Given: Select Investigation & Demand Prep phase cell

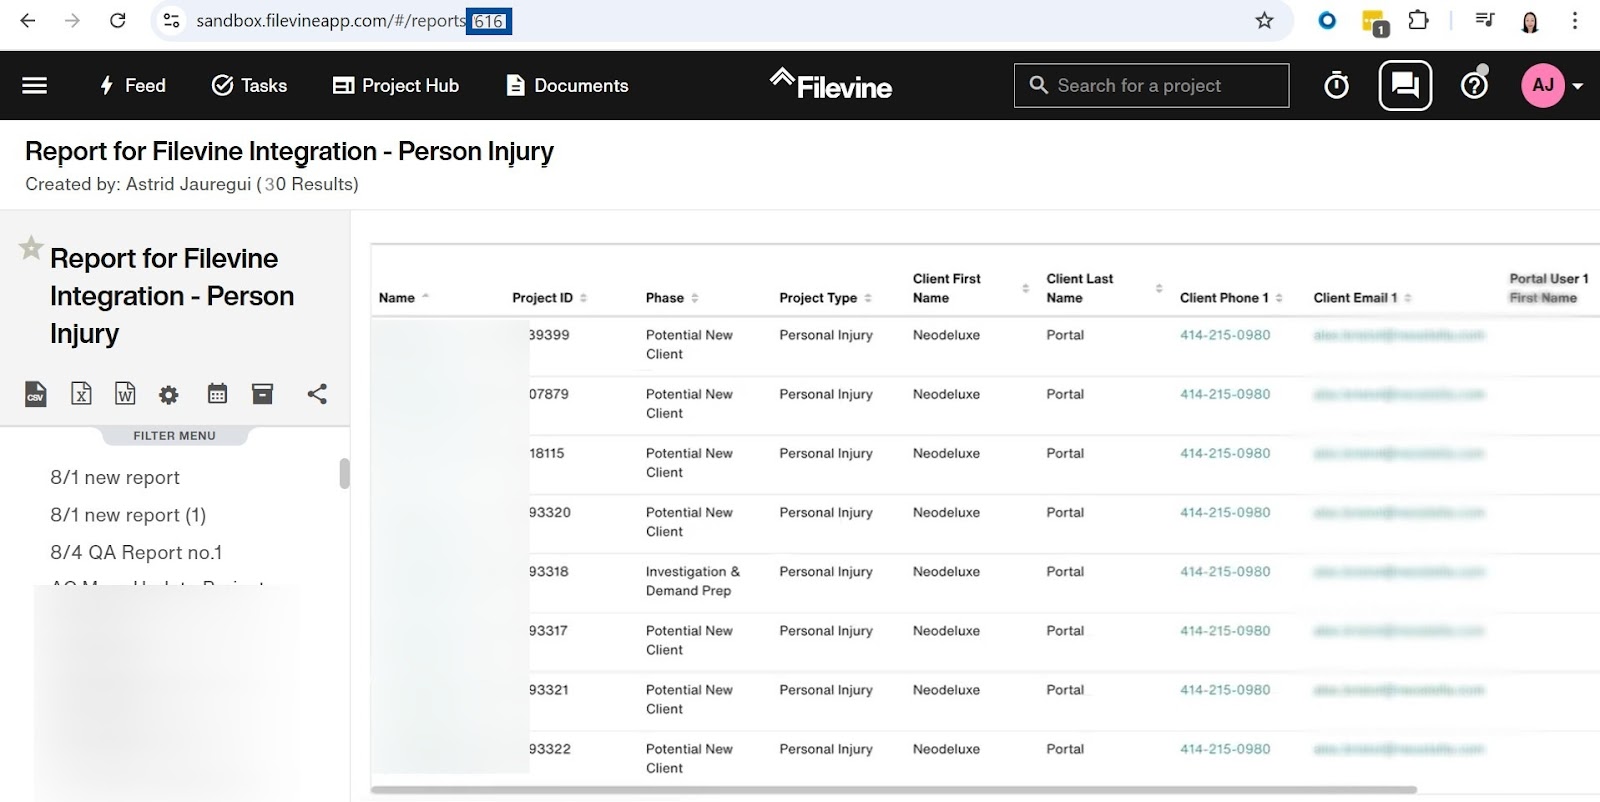Looking at the screenshot, I should coord(693,581).
